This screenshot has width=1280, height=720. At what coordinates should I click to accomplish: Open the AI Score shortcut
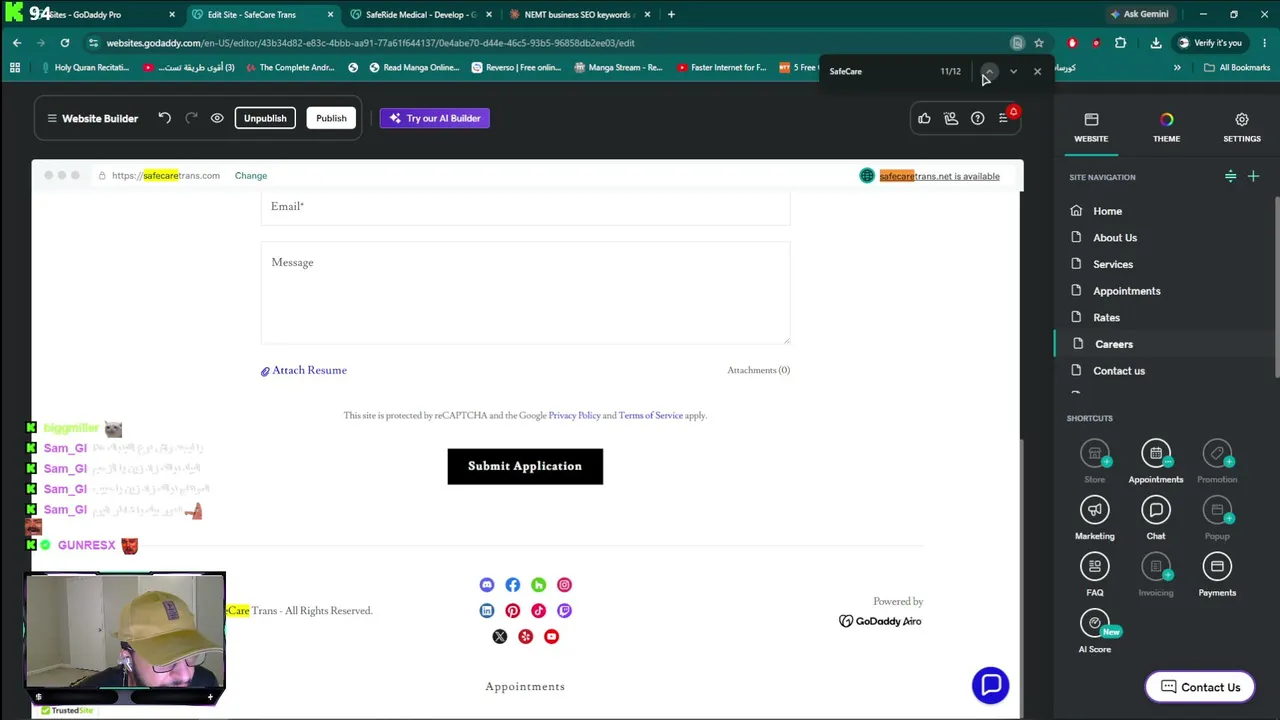[1095, 632]
